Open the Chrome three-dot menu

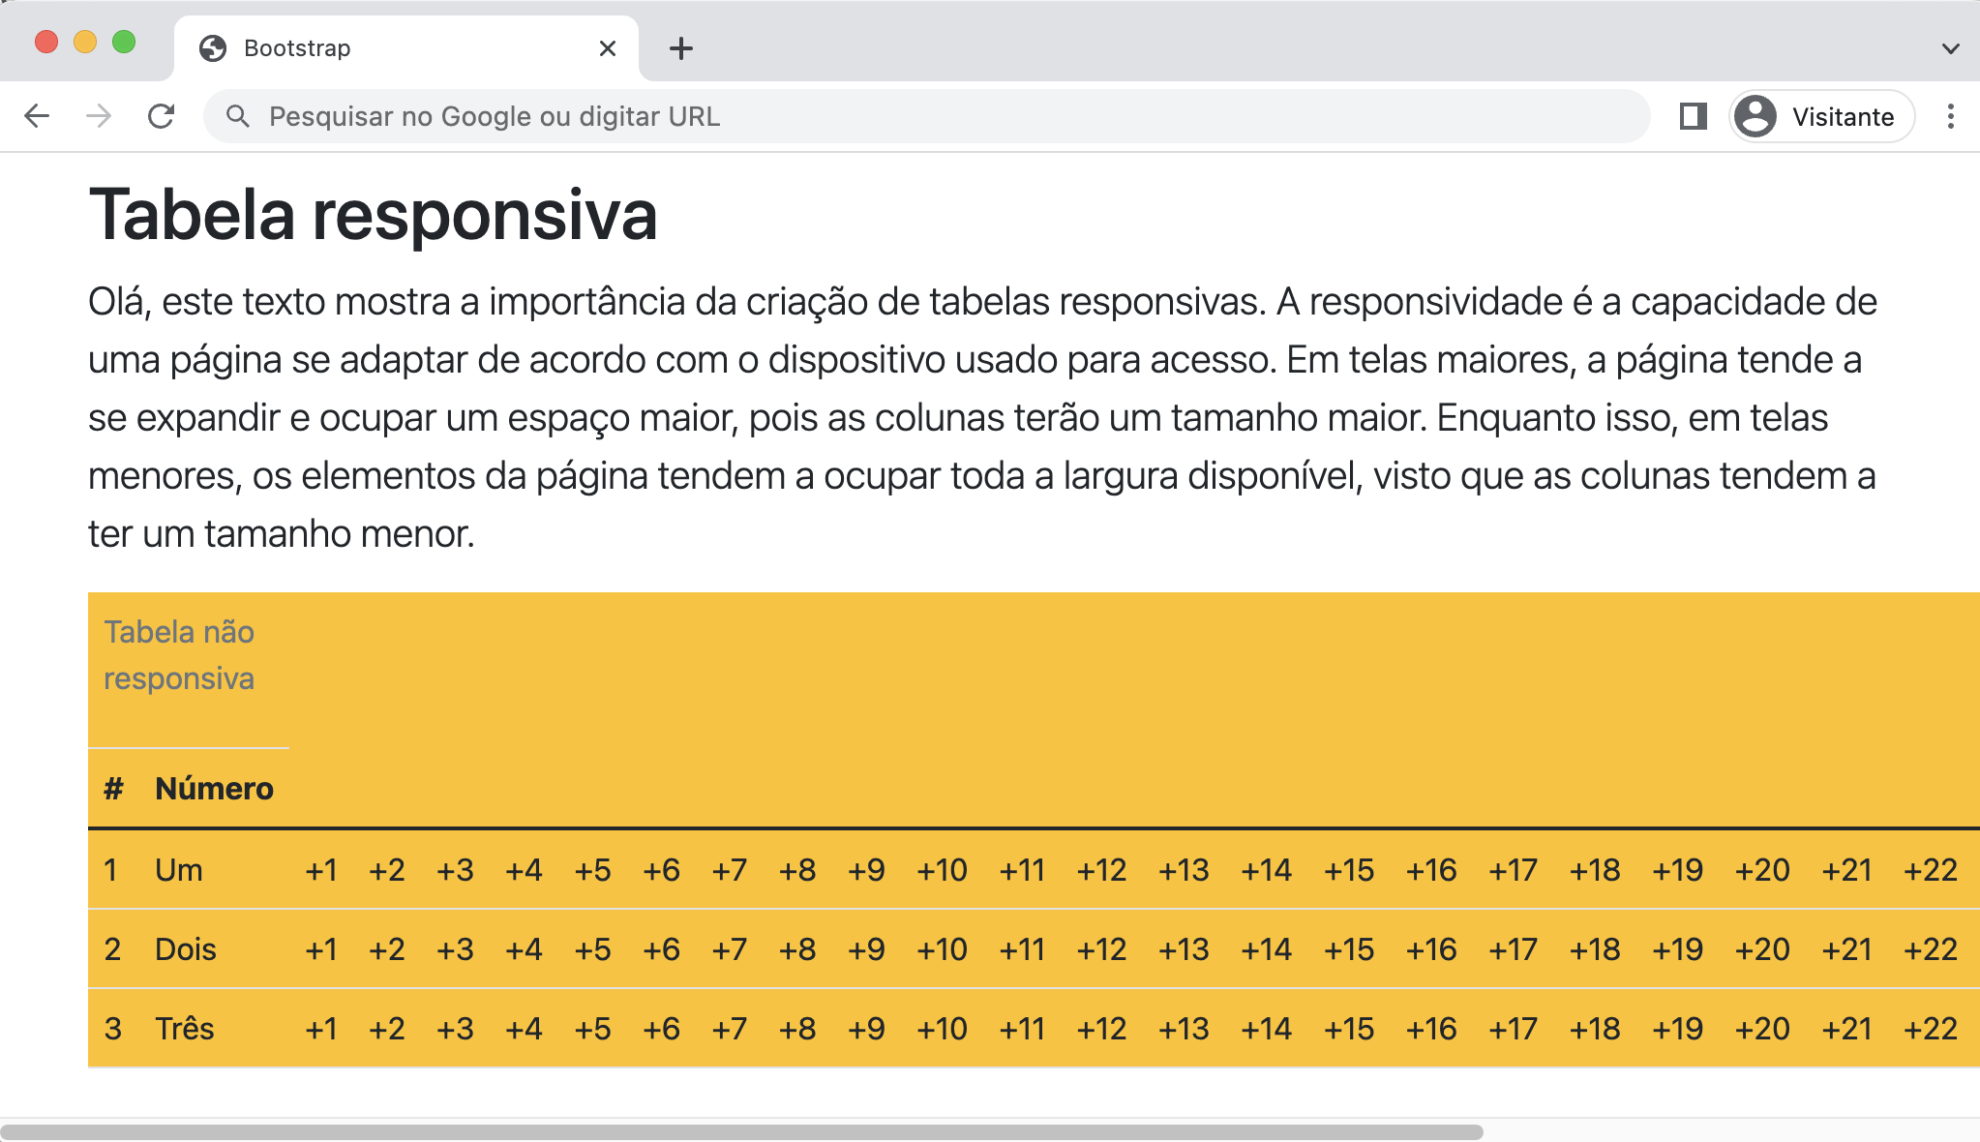pyautogui.click(x=1950, y=116)
